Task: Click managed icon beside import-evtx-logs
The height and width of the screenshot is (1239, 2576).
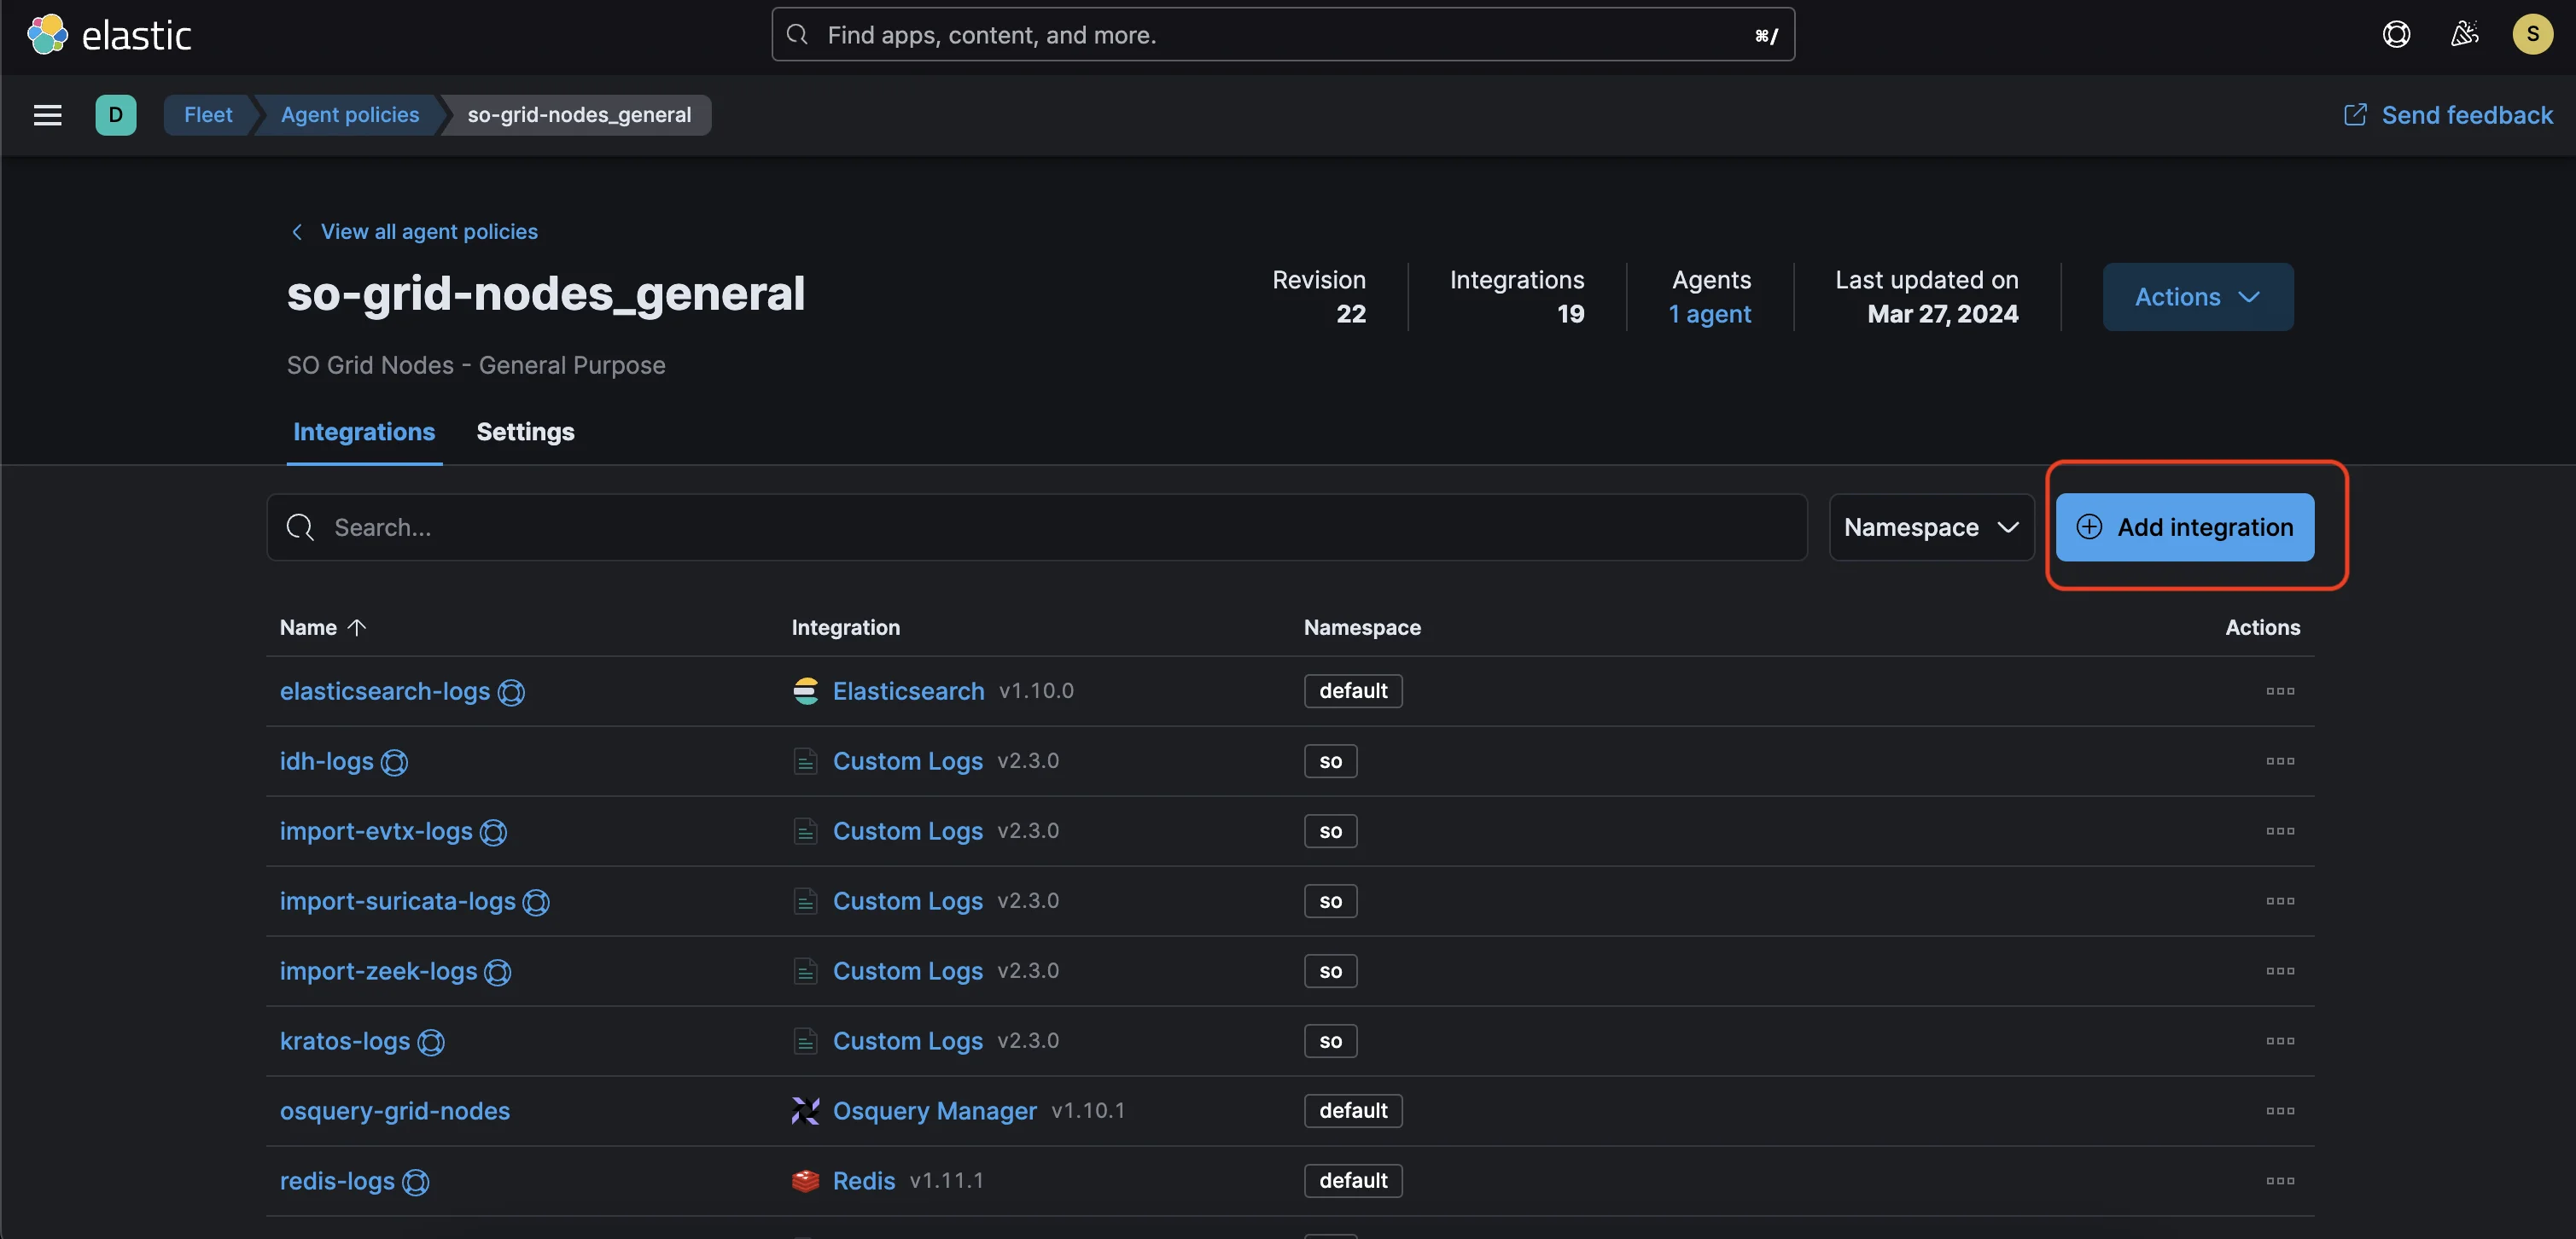Action: click(x=493, y=832)
